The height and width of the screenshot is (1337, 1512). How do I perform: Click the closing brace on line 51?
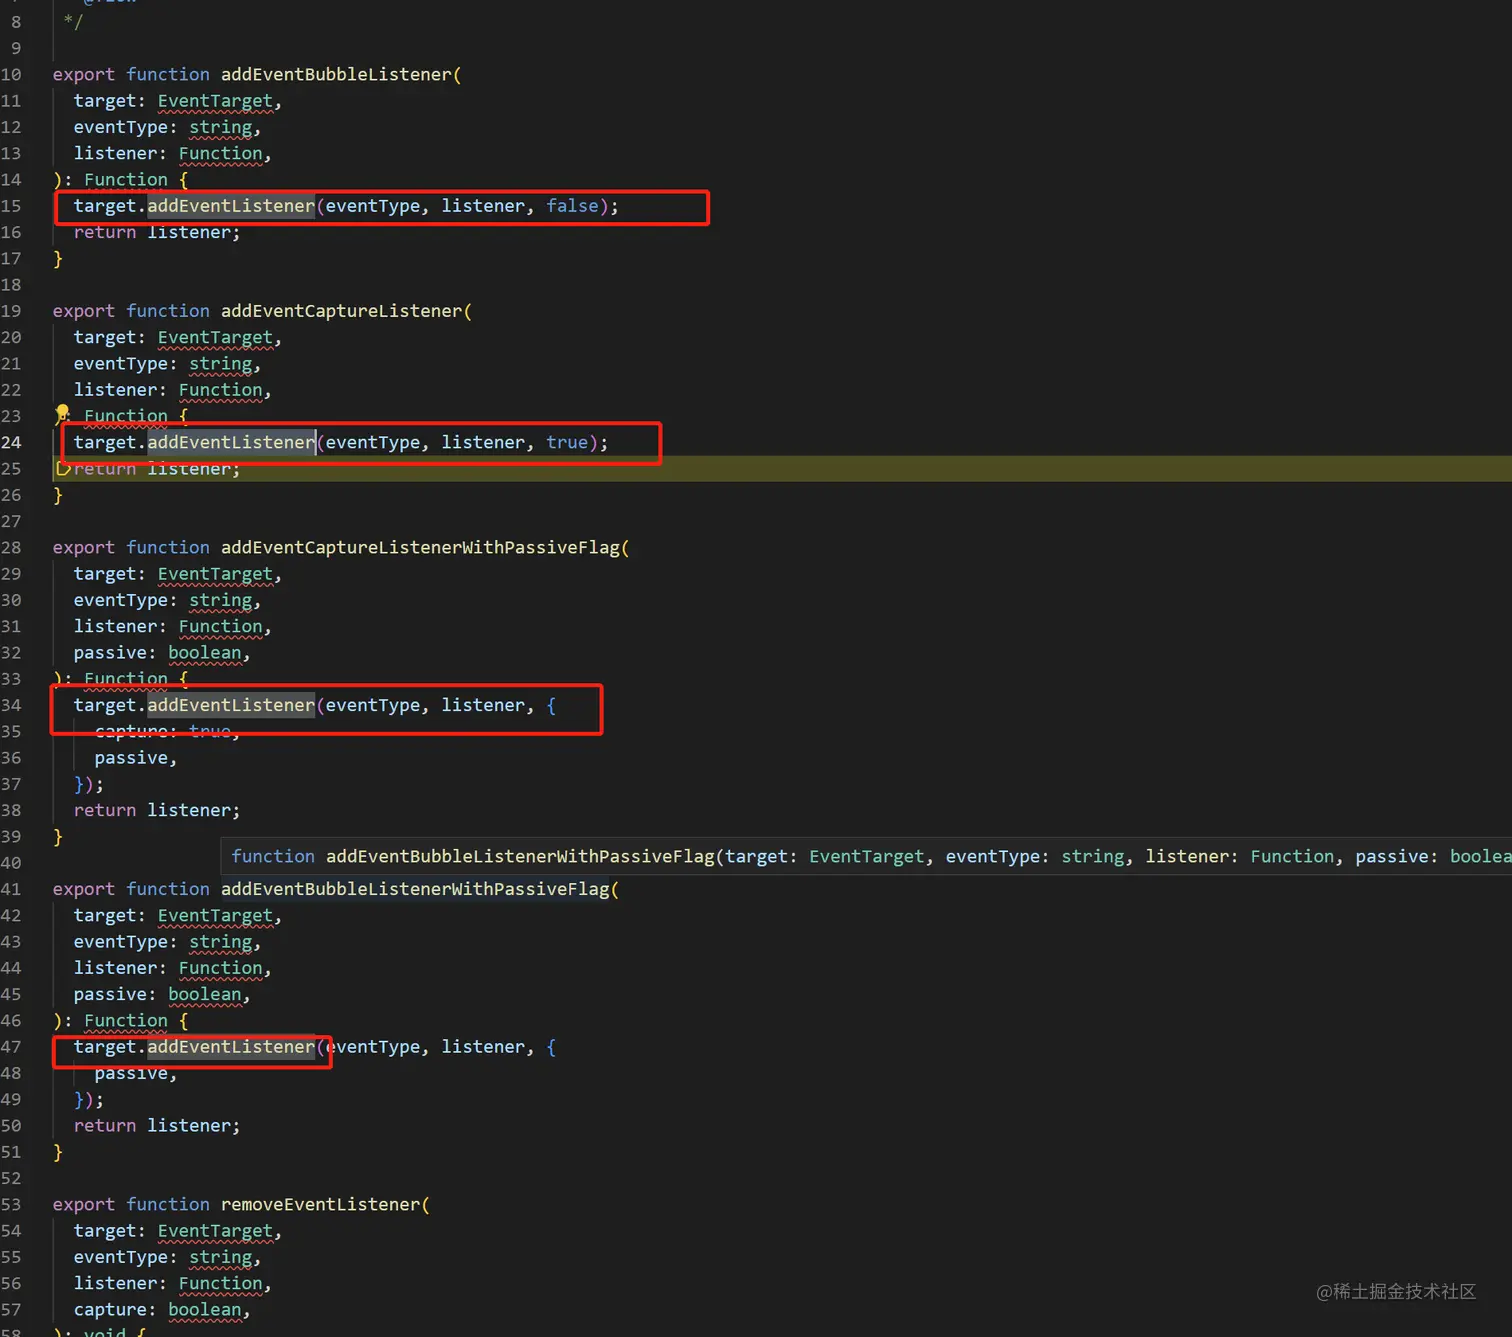pyautogui.click(x=58, y=1152)
